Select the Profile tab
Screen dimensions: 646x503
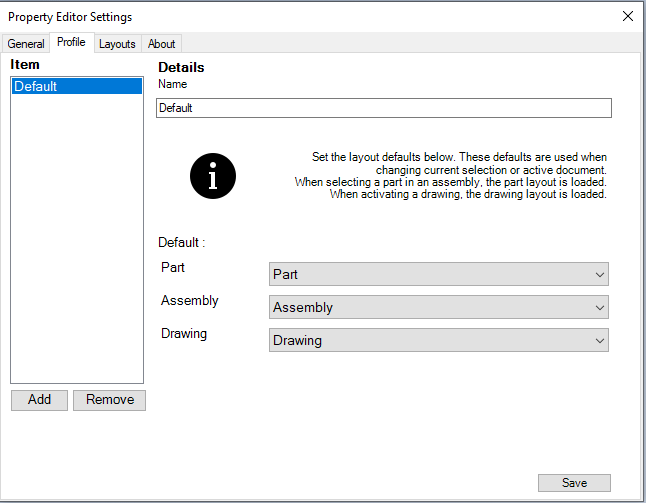pos(71,42)
